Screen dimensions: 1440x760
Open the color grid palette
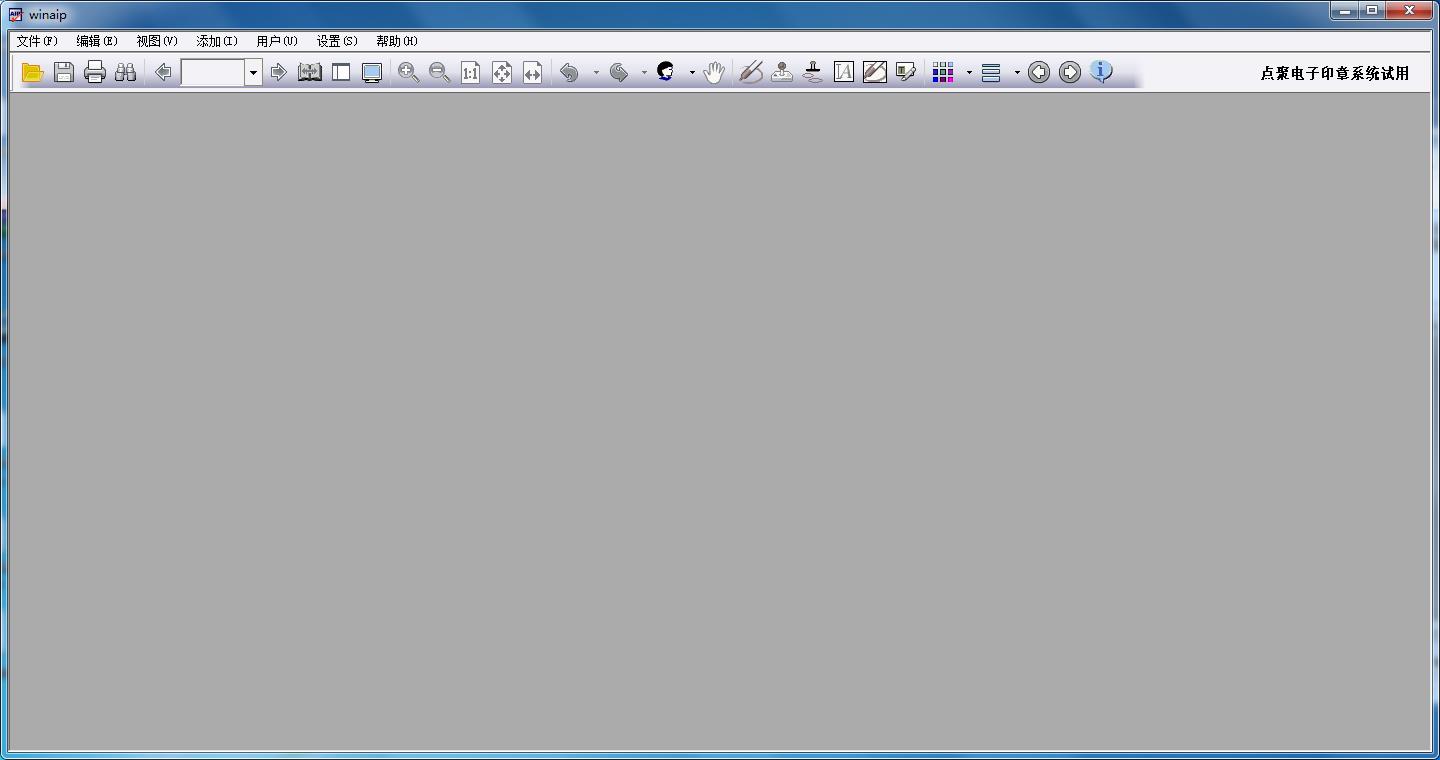click(943, 72)
